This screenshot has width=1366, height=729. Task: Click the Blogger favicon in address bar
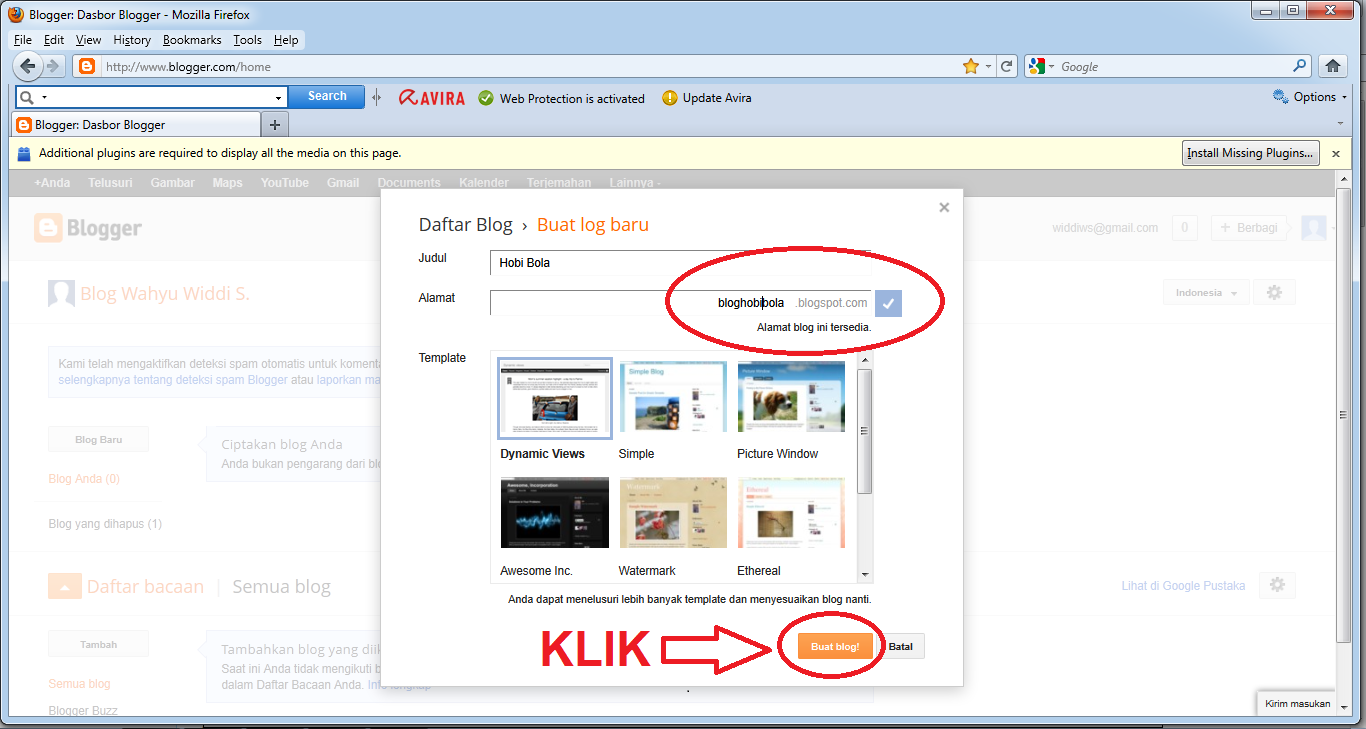(x=87, y=67)
